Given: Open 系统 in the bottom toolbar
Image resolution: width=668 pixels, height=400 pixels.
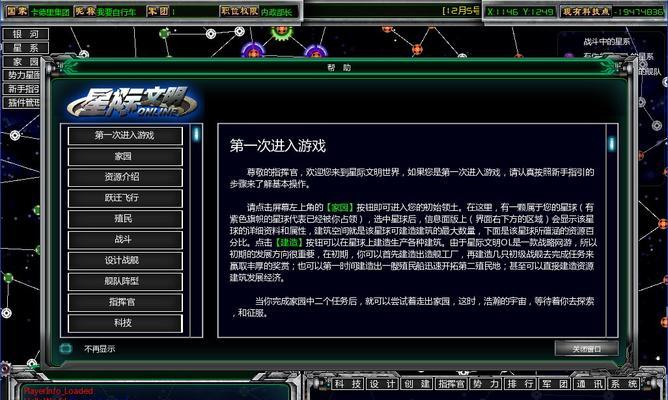Looking at the screenshot, I should 624,384.
